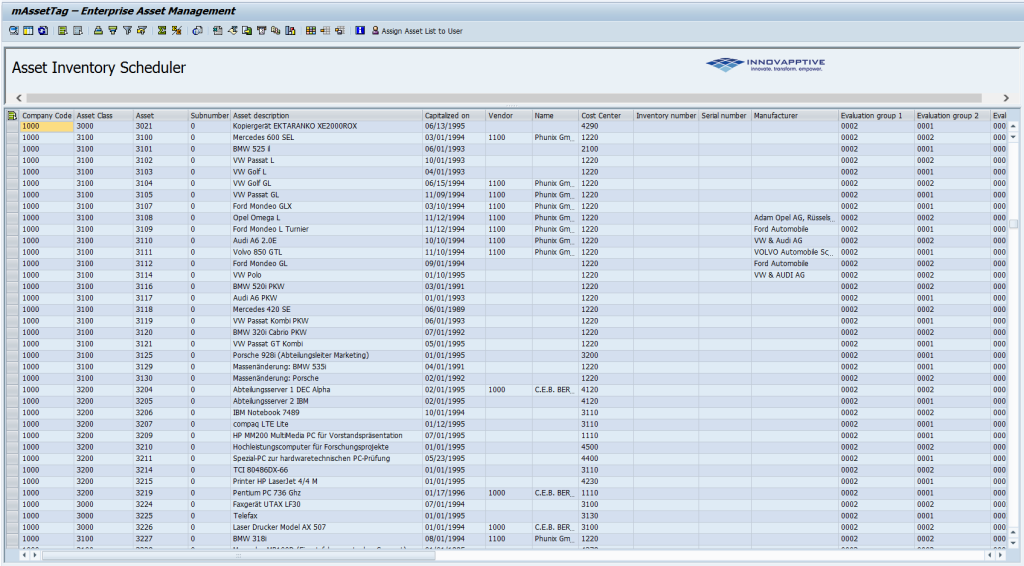
Task: Open the Details magnifier icon in toolbar
Action: pos(13,31)
